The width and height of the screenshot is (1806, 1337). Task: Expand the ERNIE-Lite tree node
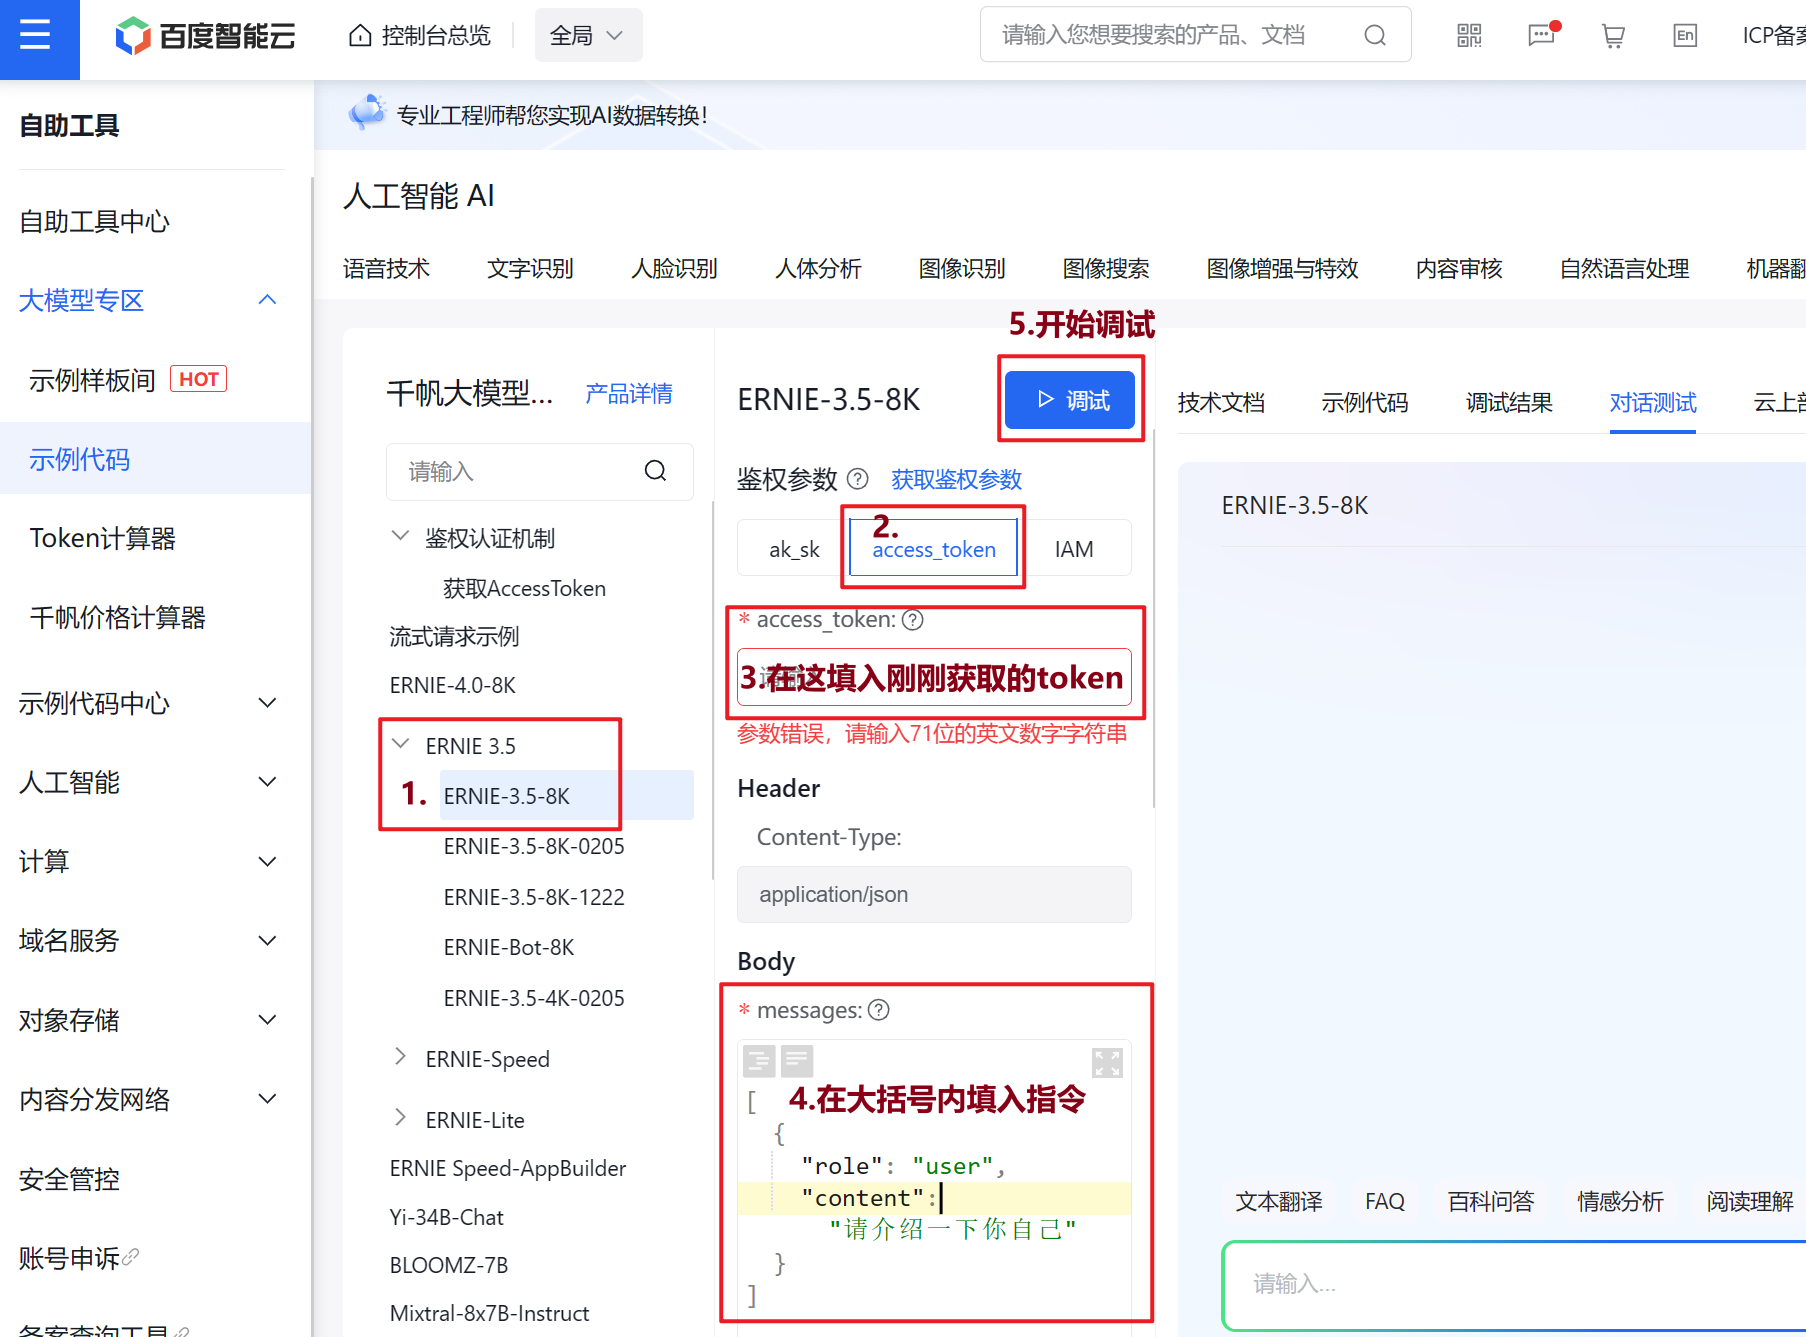(x=400, y=1119)
